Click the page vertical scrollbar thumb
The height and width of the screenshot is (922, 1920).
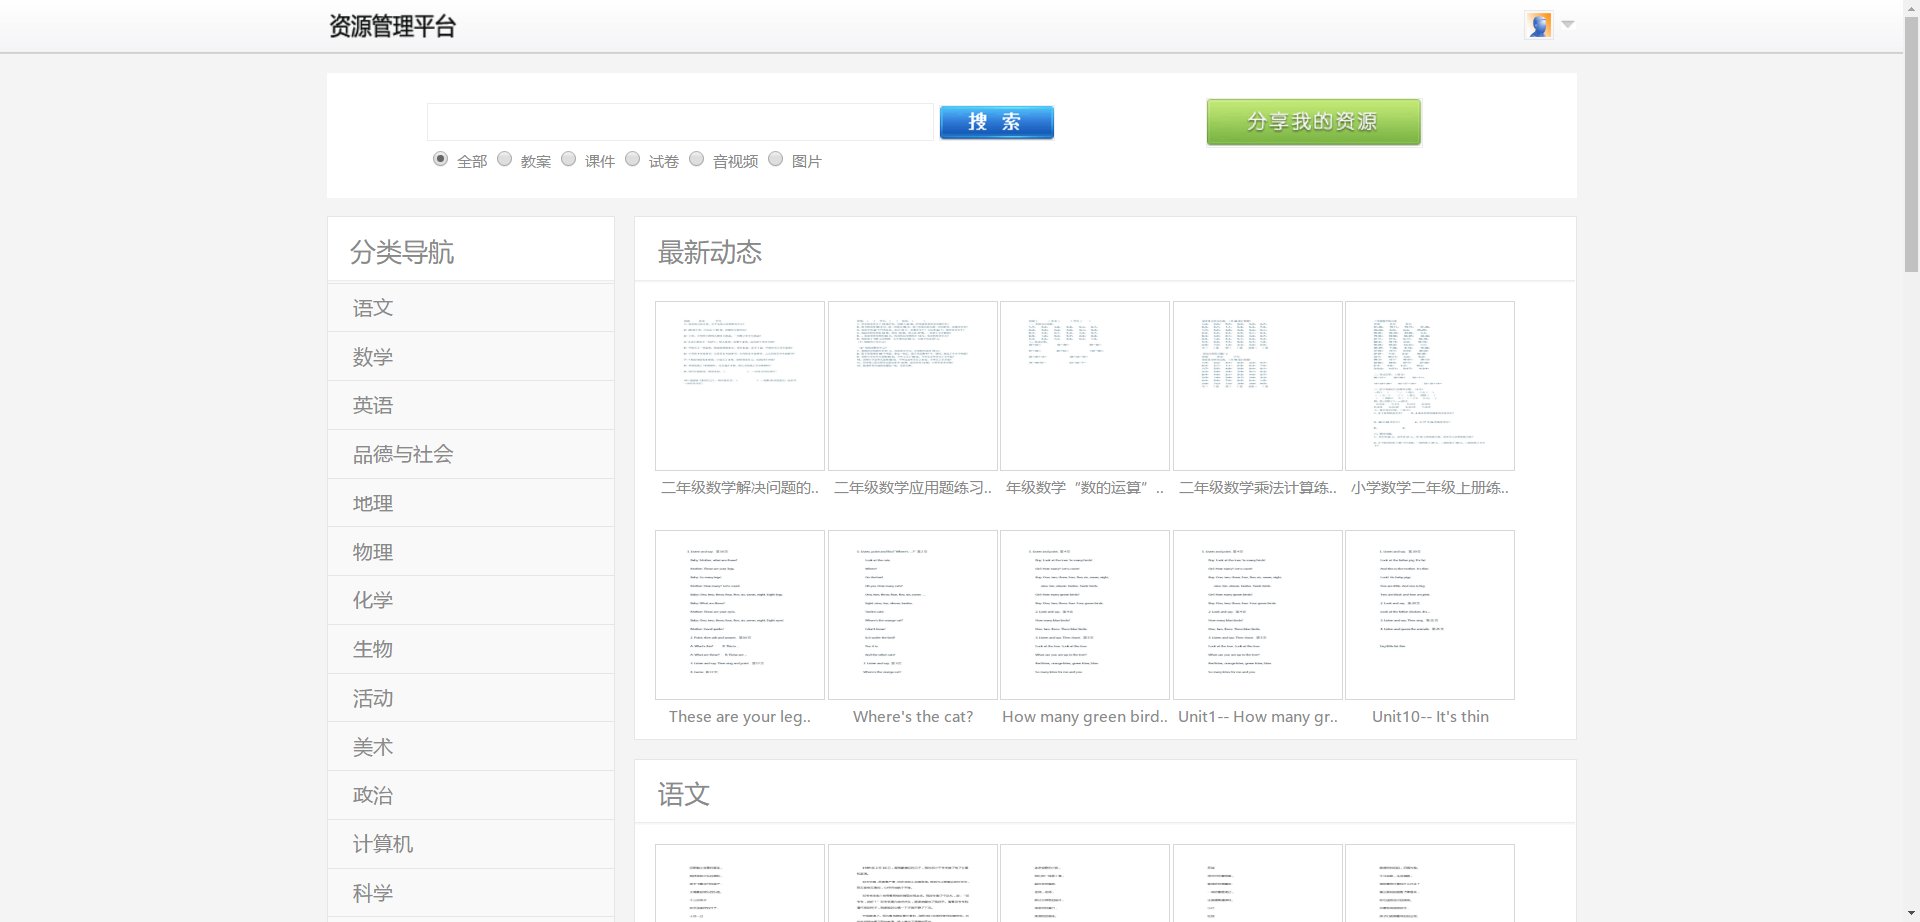click(1911, 144)
